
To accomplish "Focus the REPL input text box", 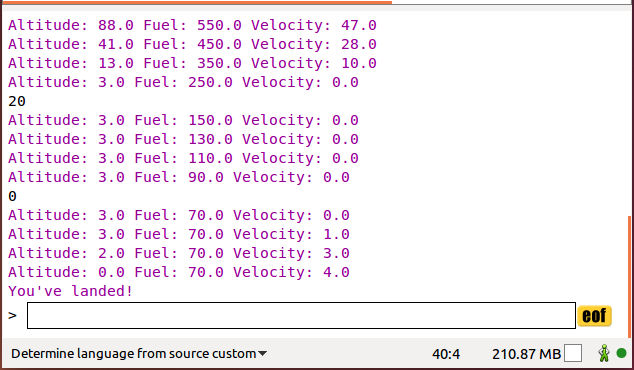I will (x=301, y=315).
